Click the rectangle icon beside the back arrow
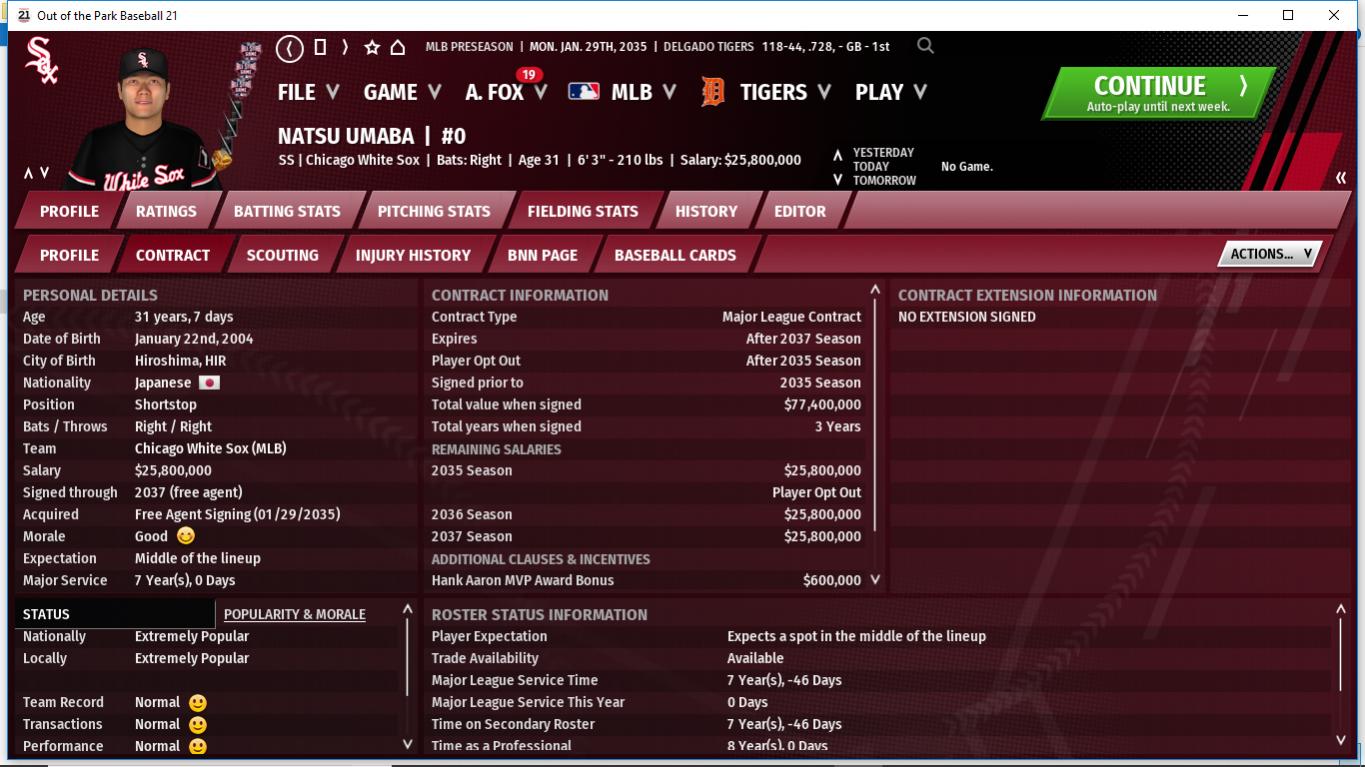Screen dimensions: 1365x767 coord(320,47)
